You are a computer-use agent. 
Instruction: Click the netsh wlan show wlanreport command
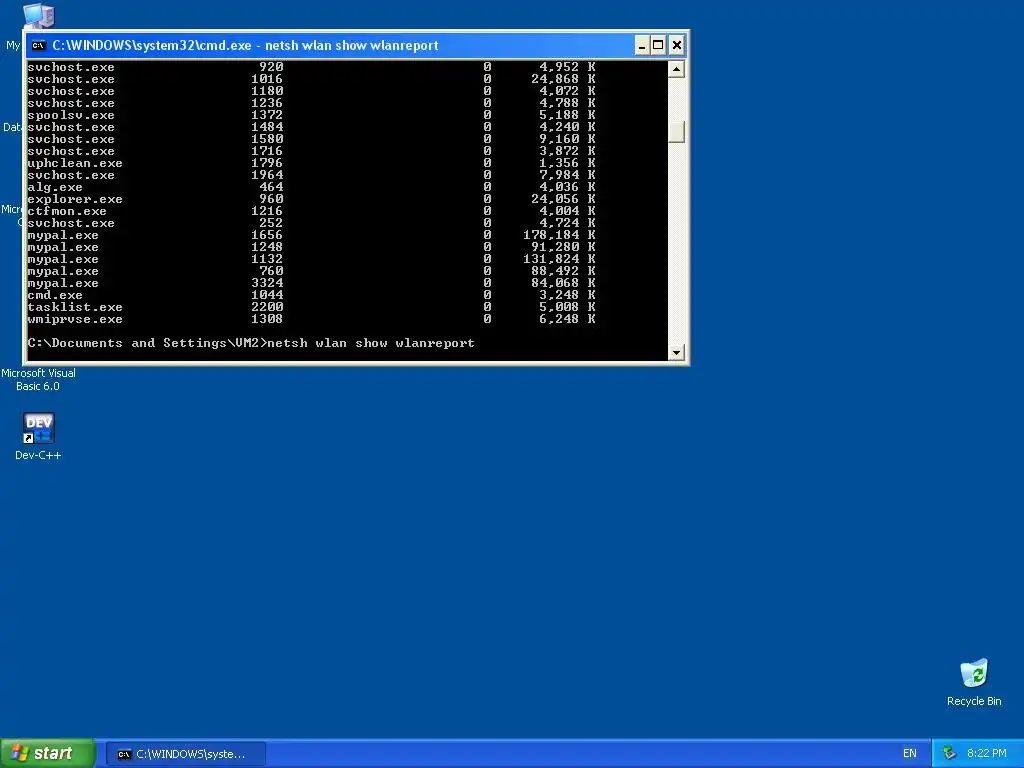click(371, 344)
